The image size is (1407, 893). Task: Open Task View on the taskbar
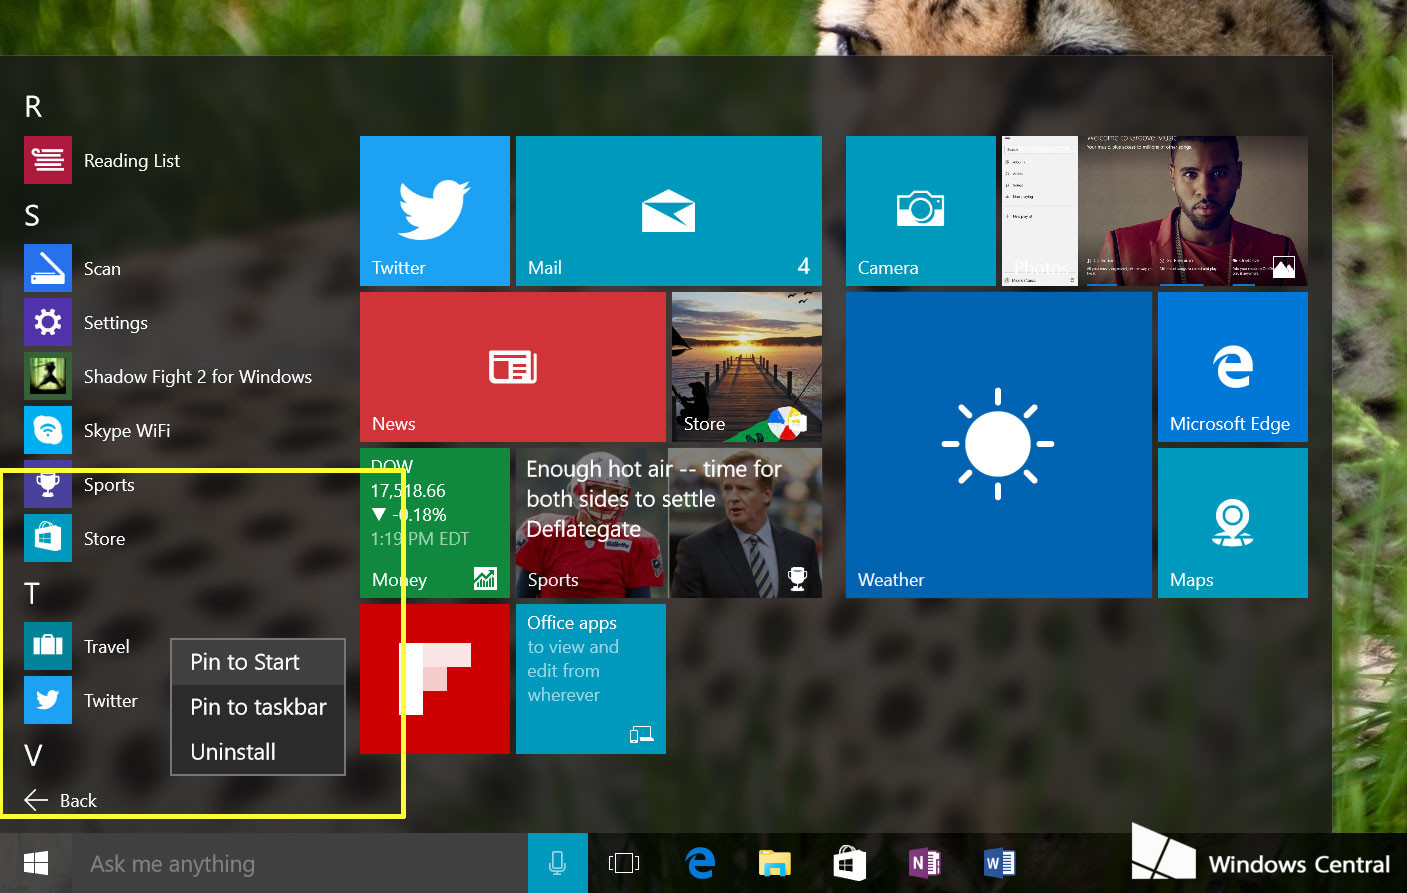pos(624,863)
